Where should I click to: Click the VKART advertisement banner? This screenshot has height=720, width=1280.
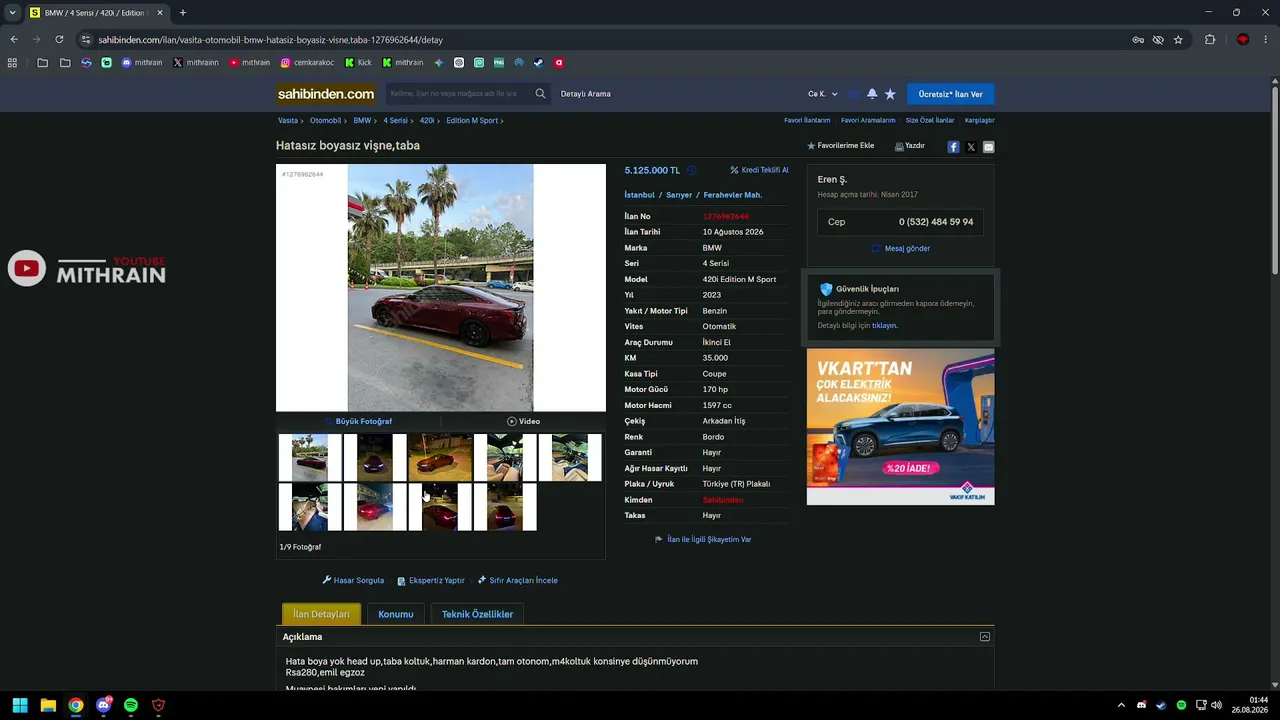tap(901, 427)
